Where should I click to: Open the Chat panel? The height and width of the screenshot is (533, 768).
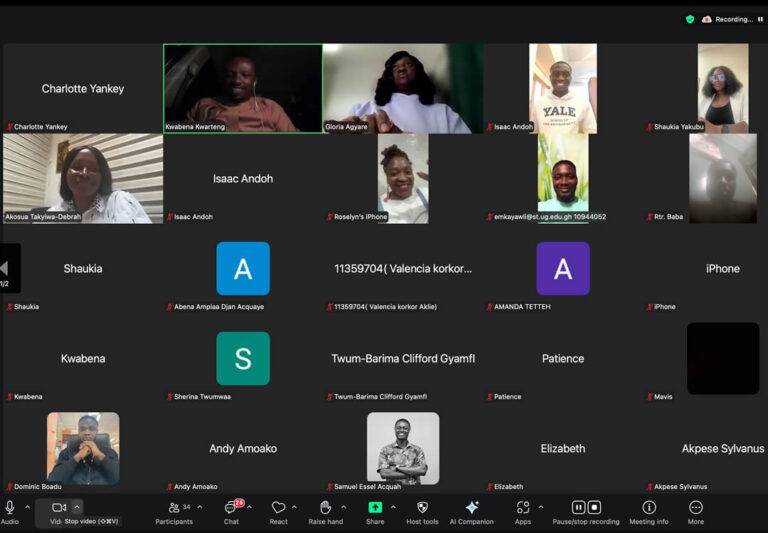[x=231, y=508]
